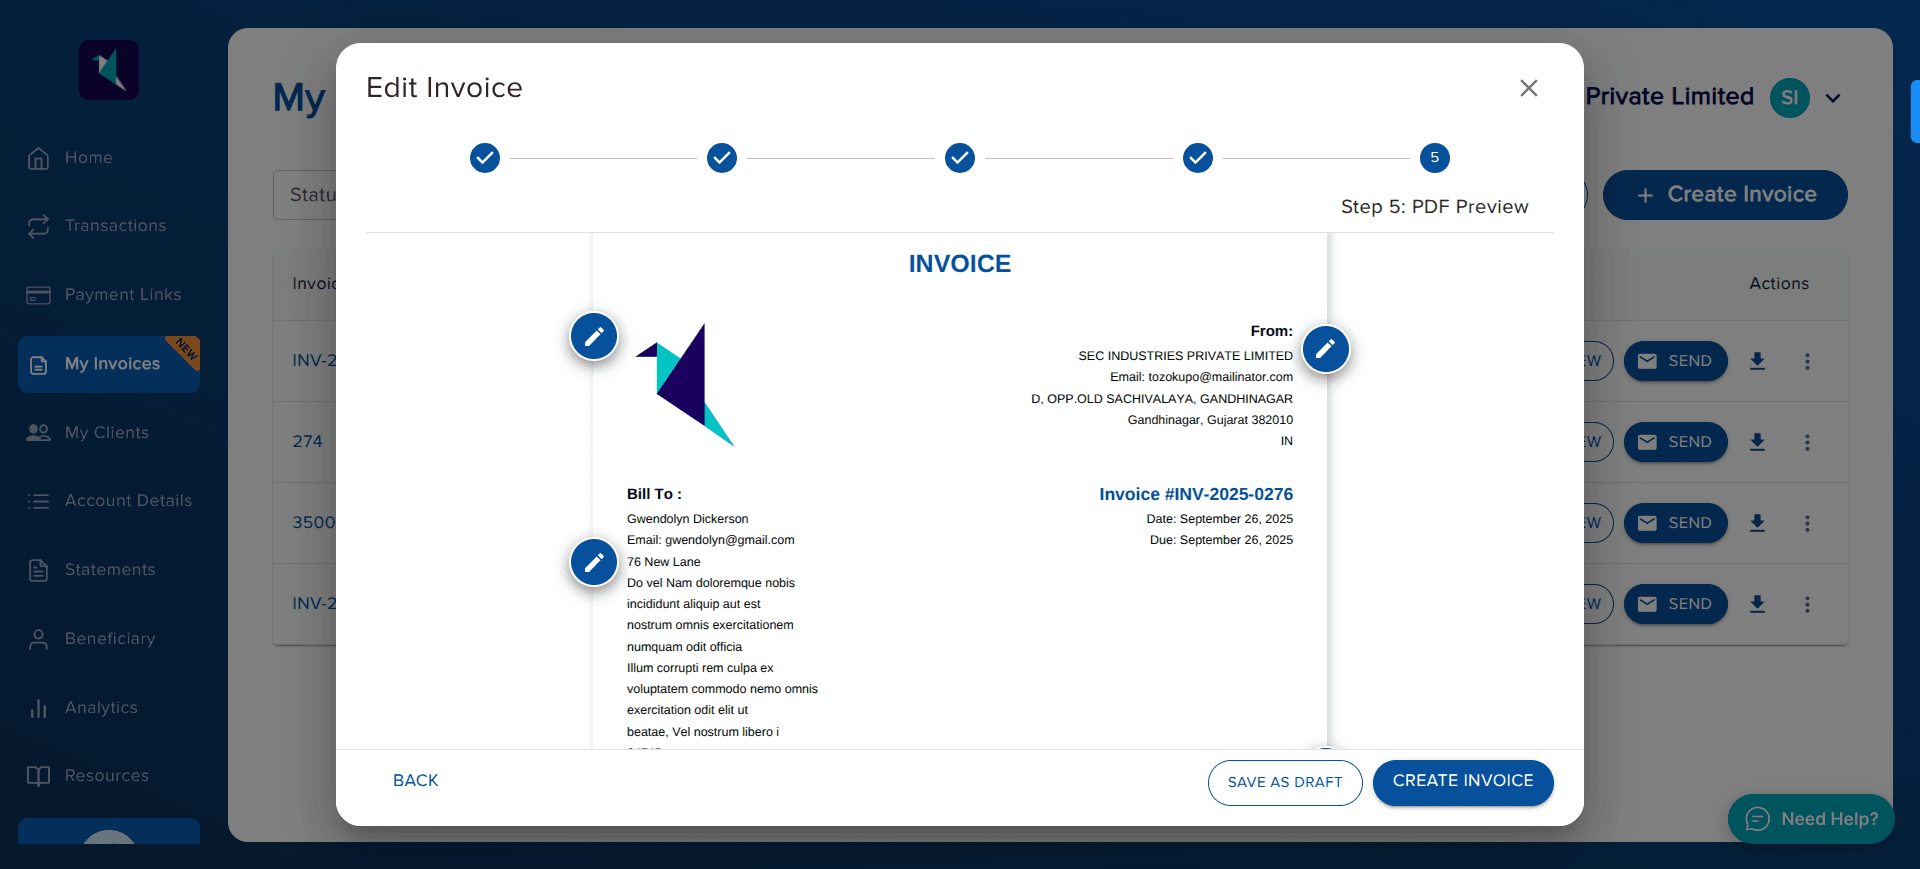Download the third invoice row
The height and width of the screenshot is (869, 1920).
(x=1757, y=523)
